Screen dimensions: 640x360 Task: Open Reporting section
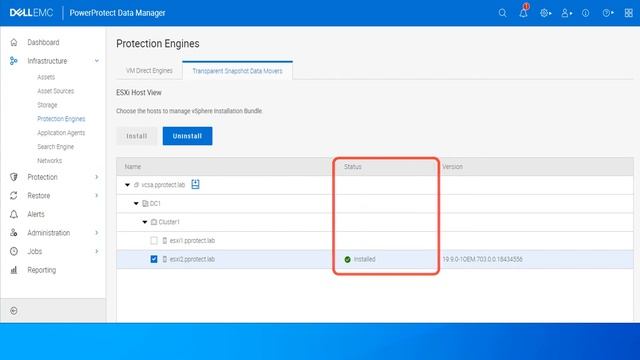click(x=42, y=270)
